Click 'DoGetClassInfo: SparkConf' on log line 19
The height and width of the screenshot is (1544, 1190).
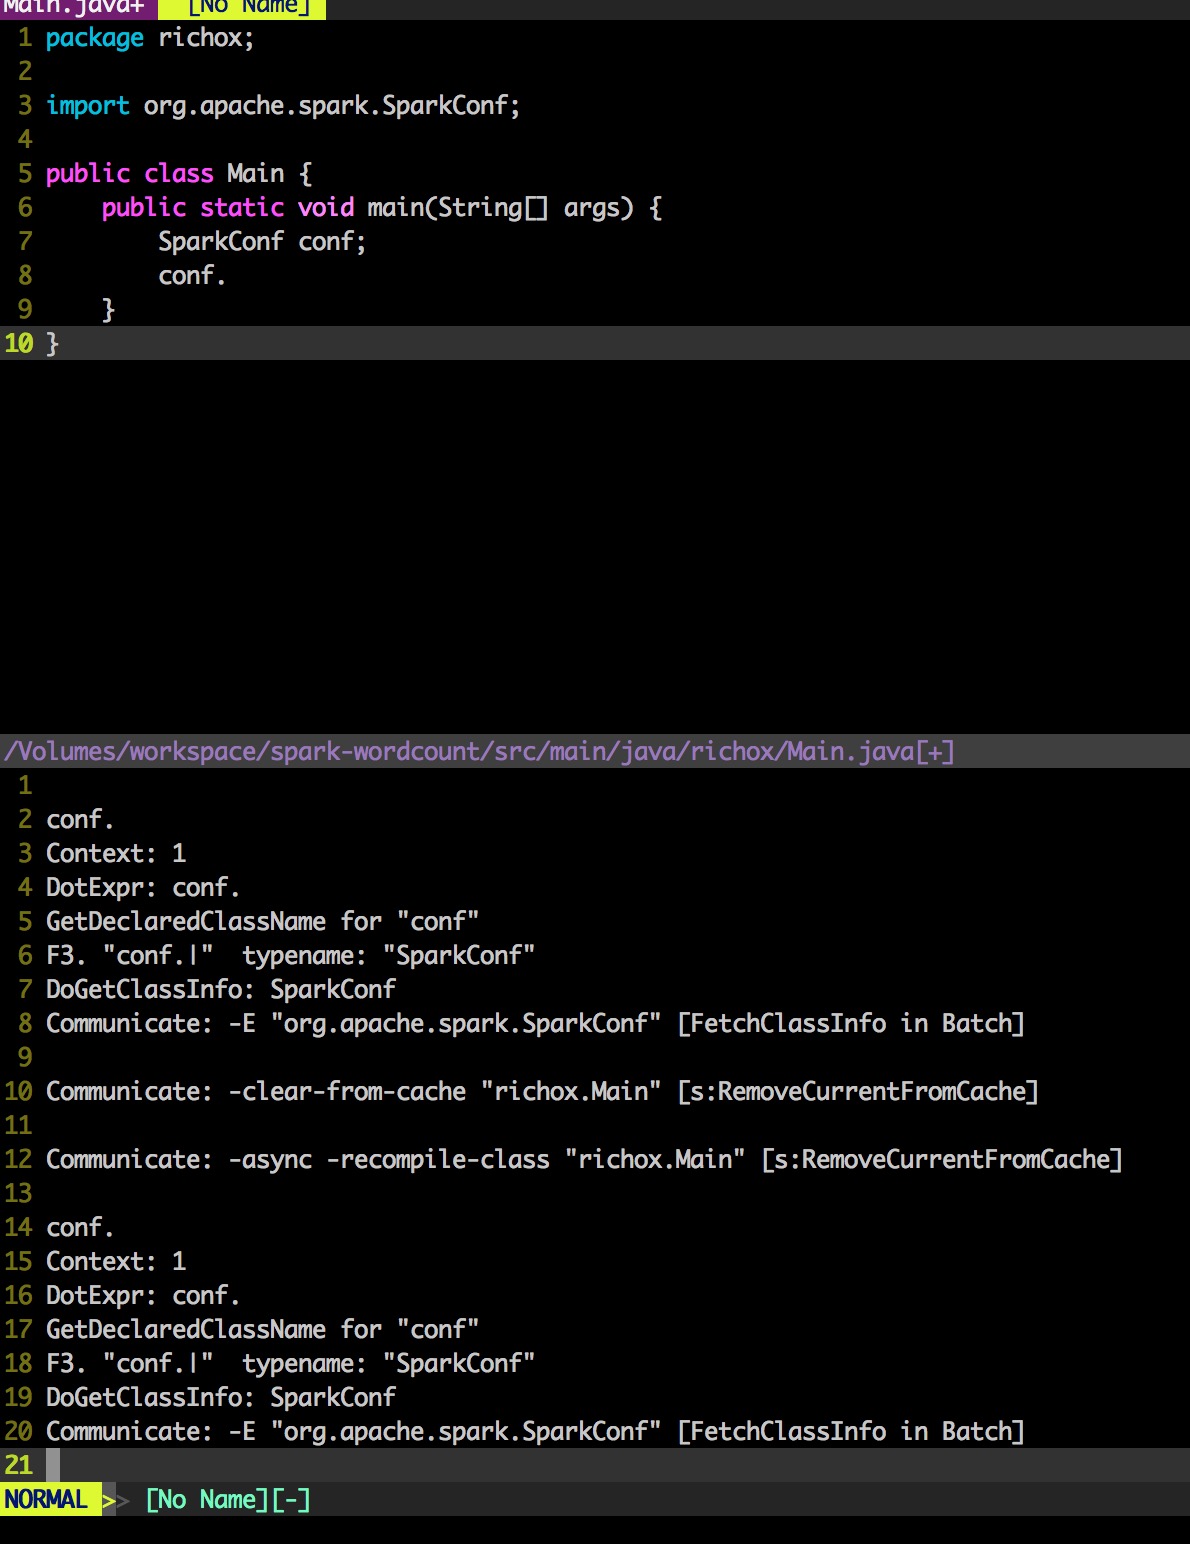pos(221,1398)
